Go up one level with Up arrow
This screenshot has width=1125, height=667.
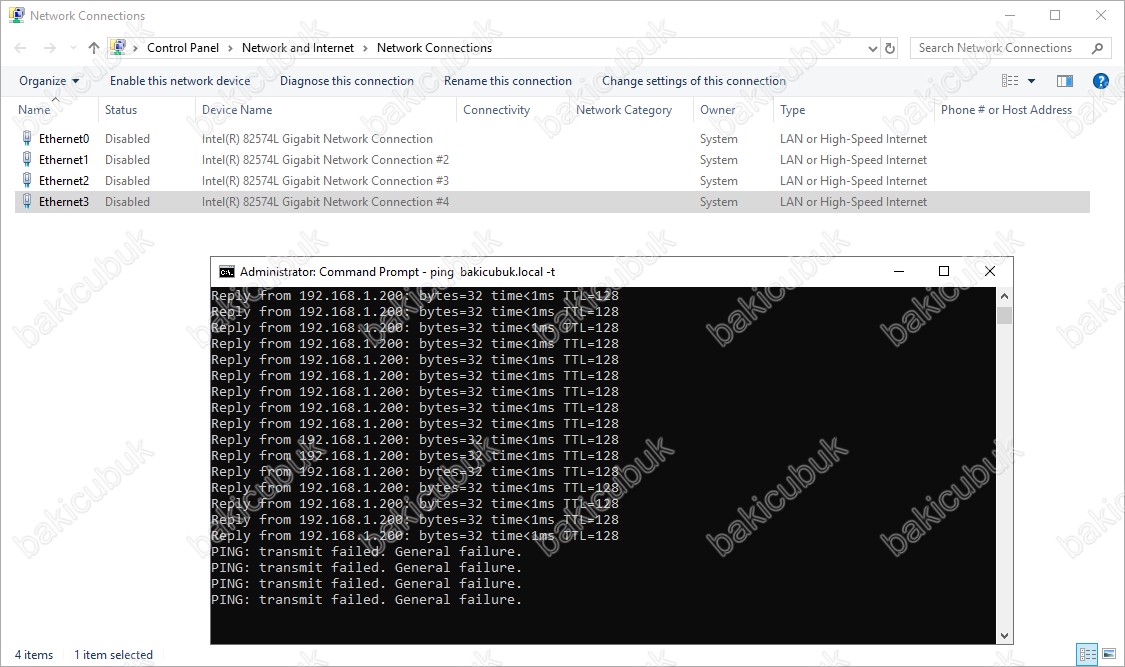(x=94, y=48)
